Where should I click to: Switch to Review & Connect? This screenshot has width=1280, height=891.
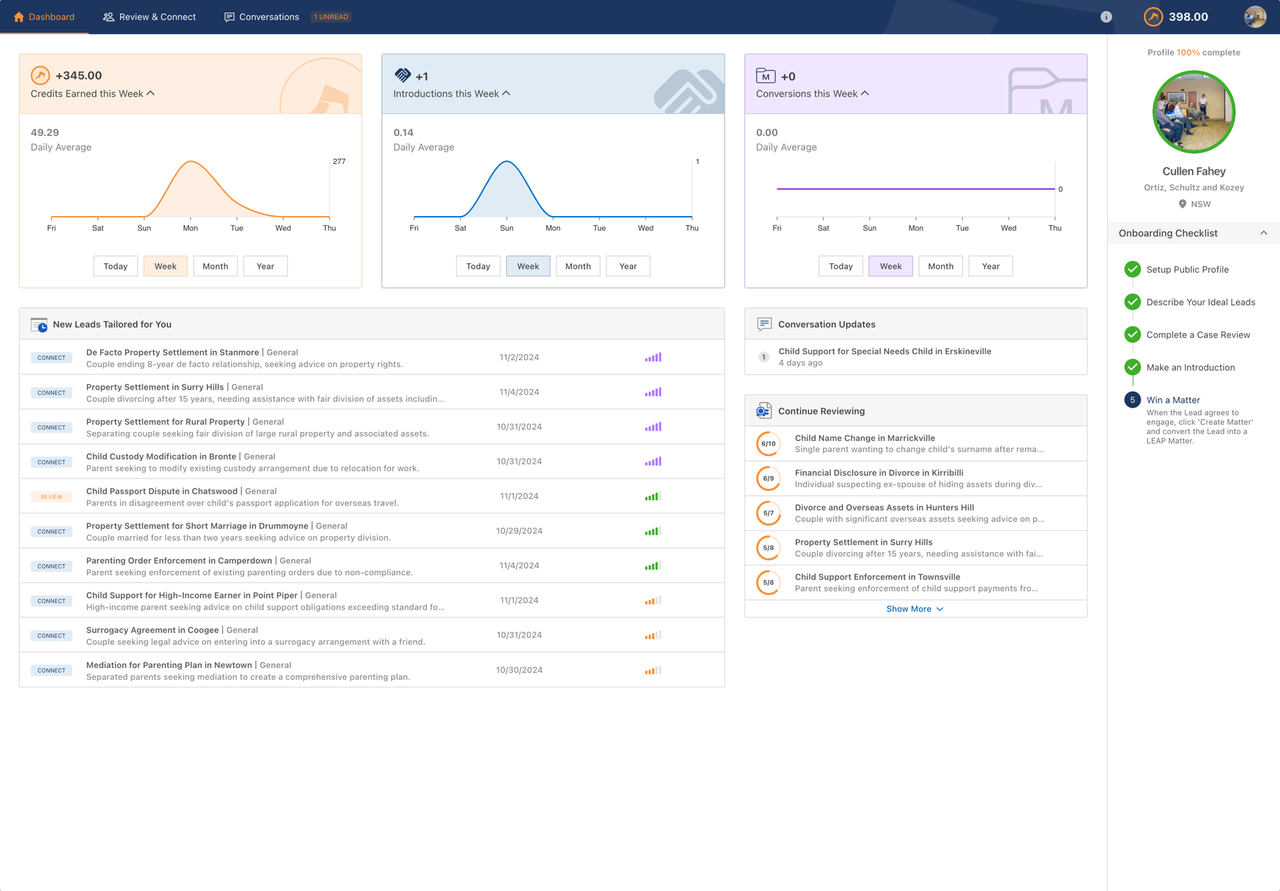tap(148, 17)
